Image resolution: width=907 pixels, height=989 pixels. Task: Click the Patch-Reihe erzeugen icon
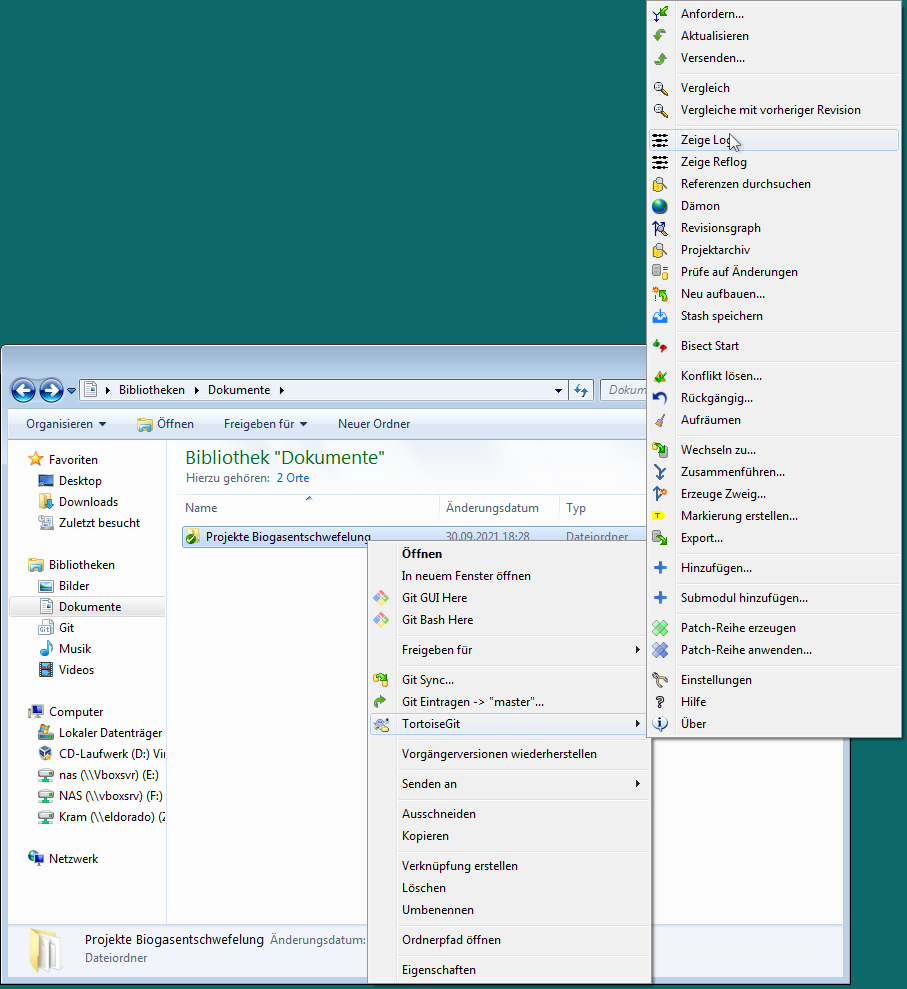660,628
